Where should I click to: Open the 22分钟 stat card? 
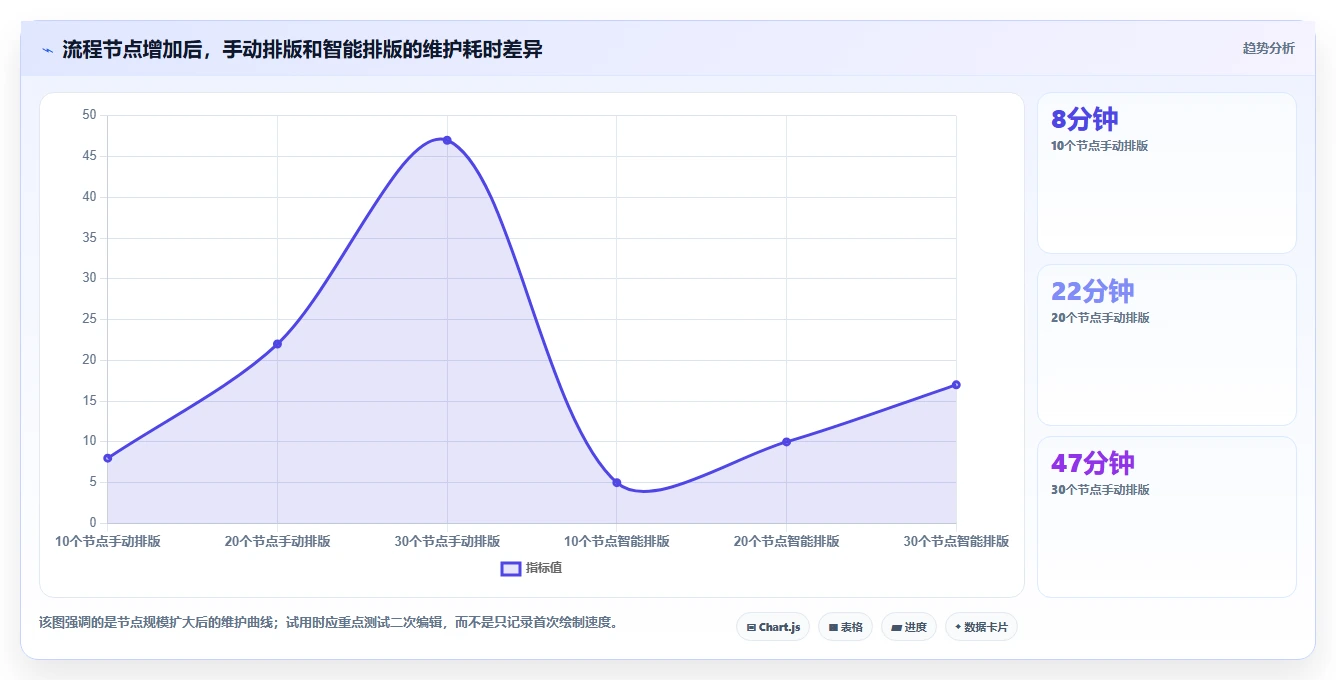[x=1167, y=345]
